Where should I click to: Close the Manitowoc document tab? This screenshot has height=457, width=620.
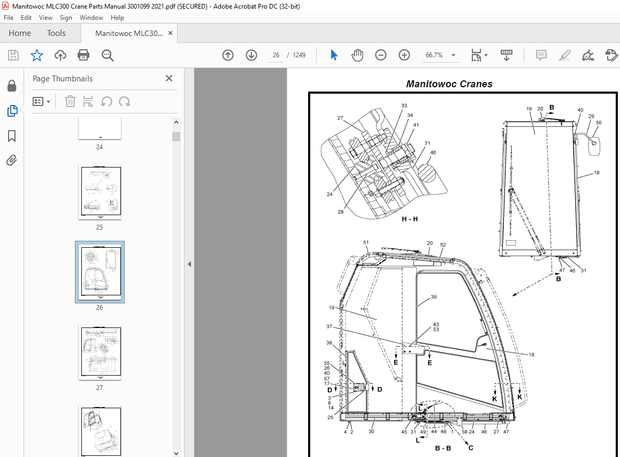170,33
